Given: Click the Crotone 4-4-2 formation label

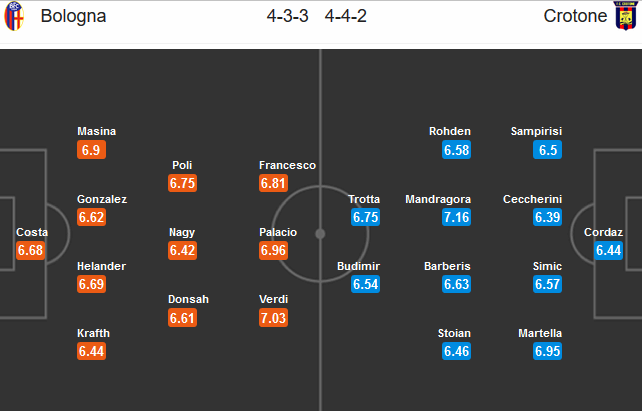Looking at the screenshot, I should tap(346, 16).
